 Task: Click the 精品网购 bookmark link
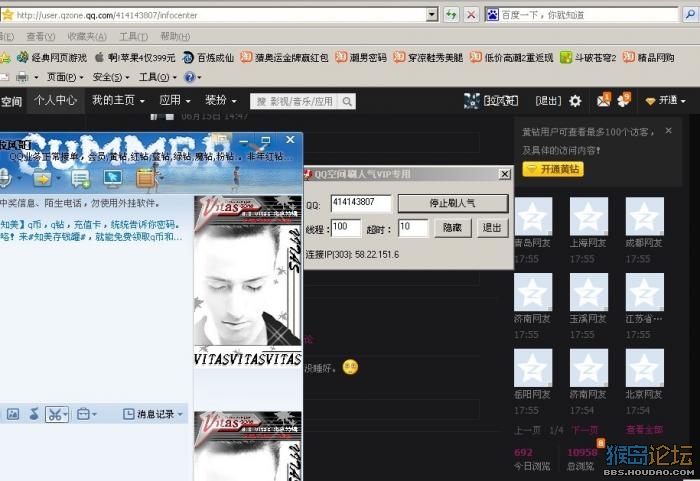[x=649, y=58]
